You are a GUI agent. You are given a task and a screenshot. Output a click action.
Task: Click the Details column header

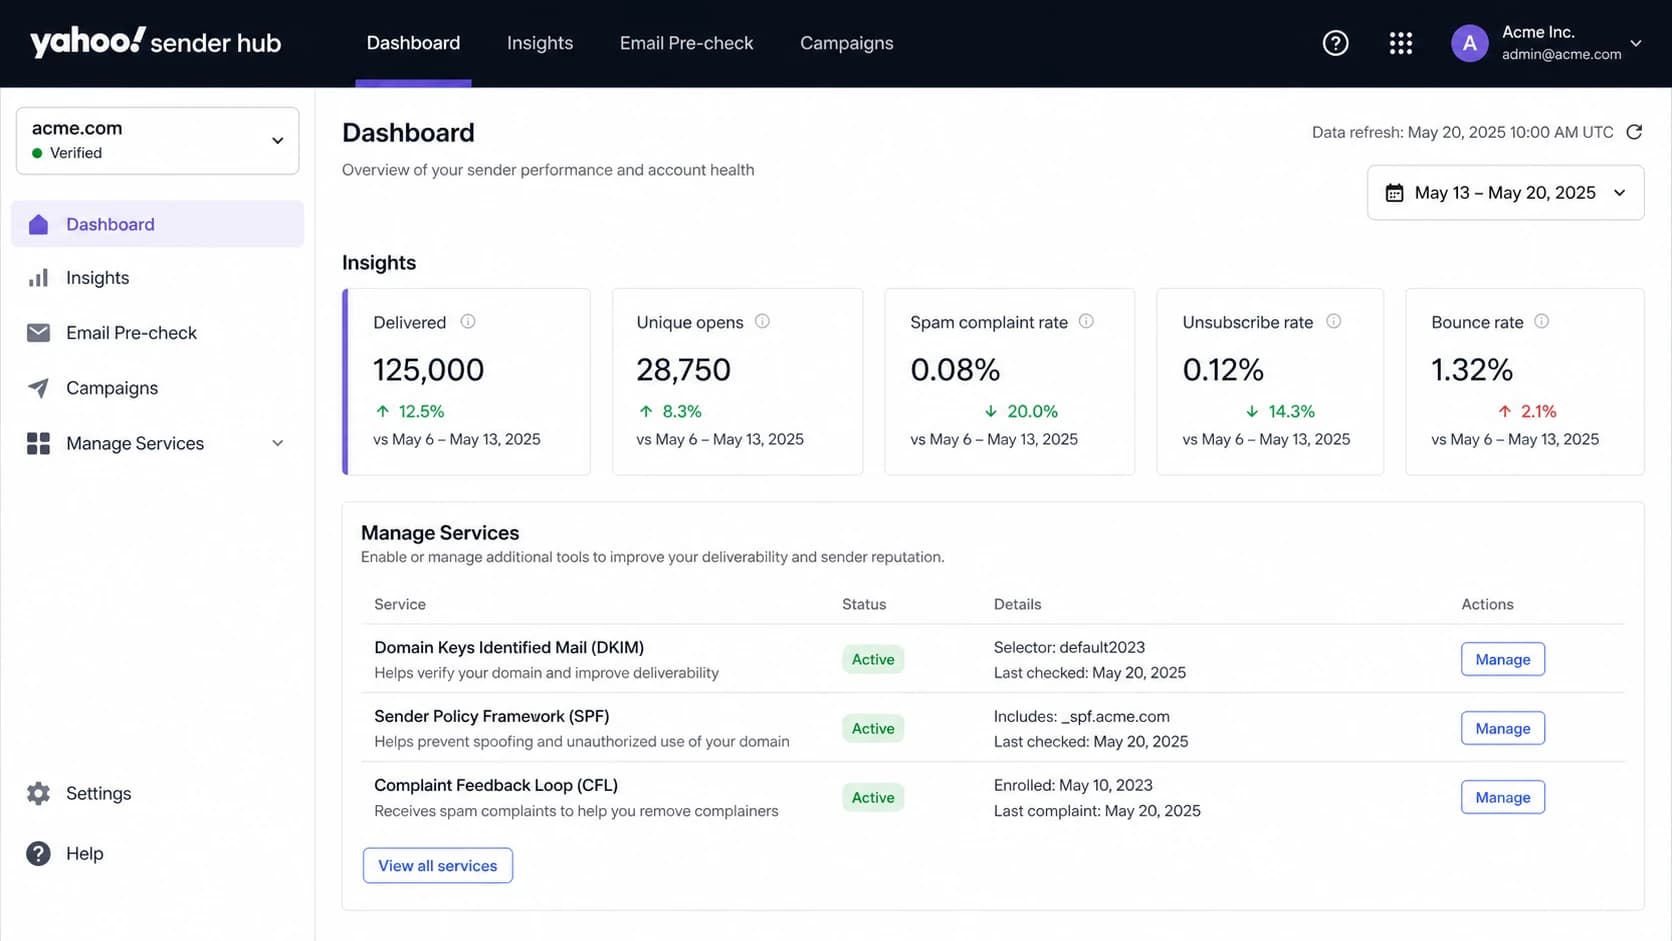coord(1017,604)
